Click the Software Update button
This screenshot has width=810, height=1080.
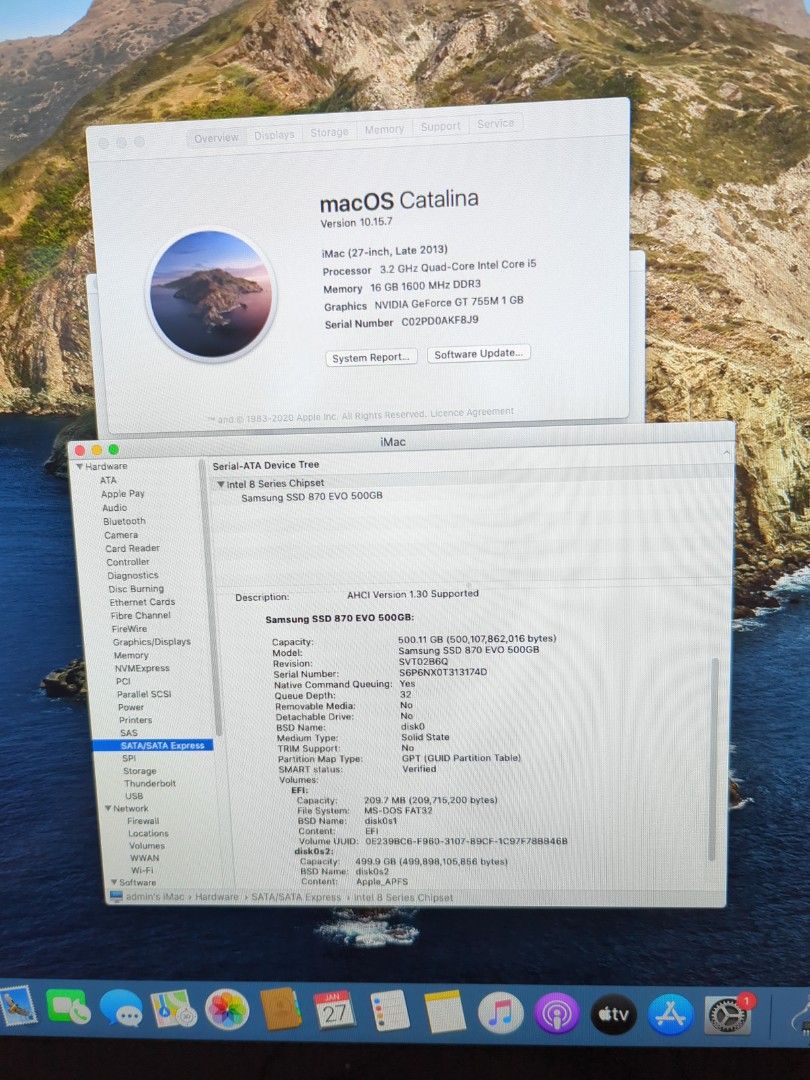click(x=478, y=353)
